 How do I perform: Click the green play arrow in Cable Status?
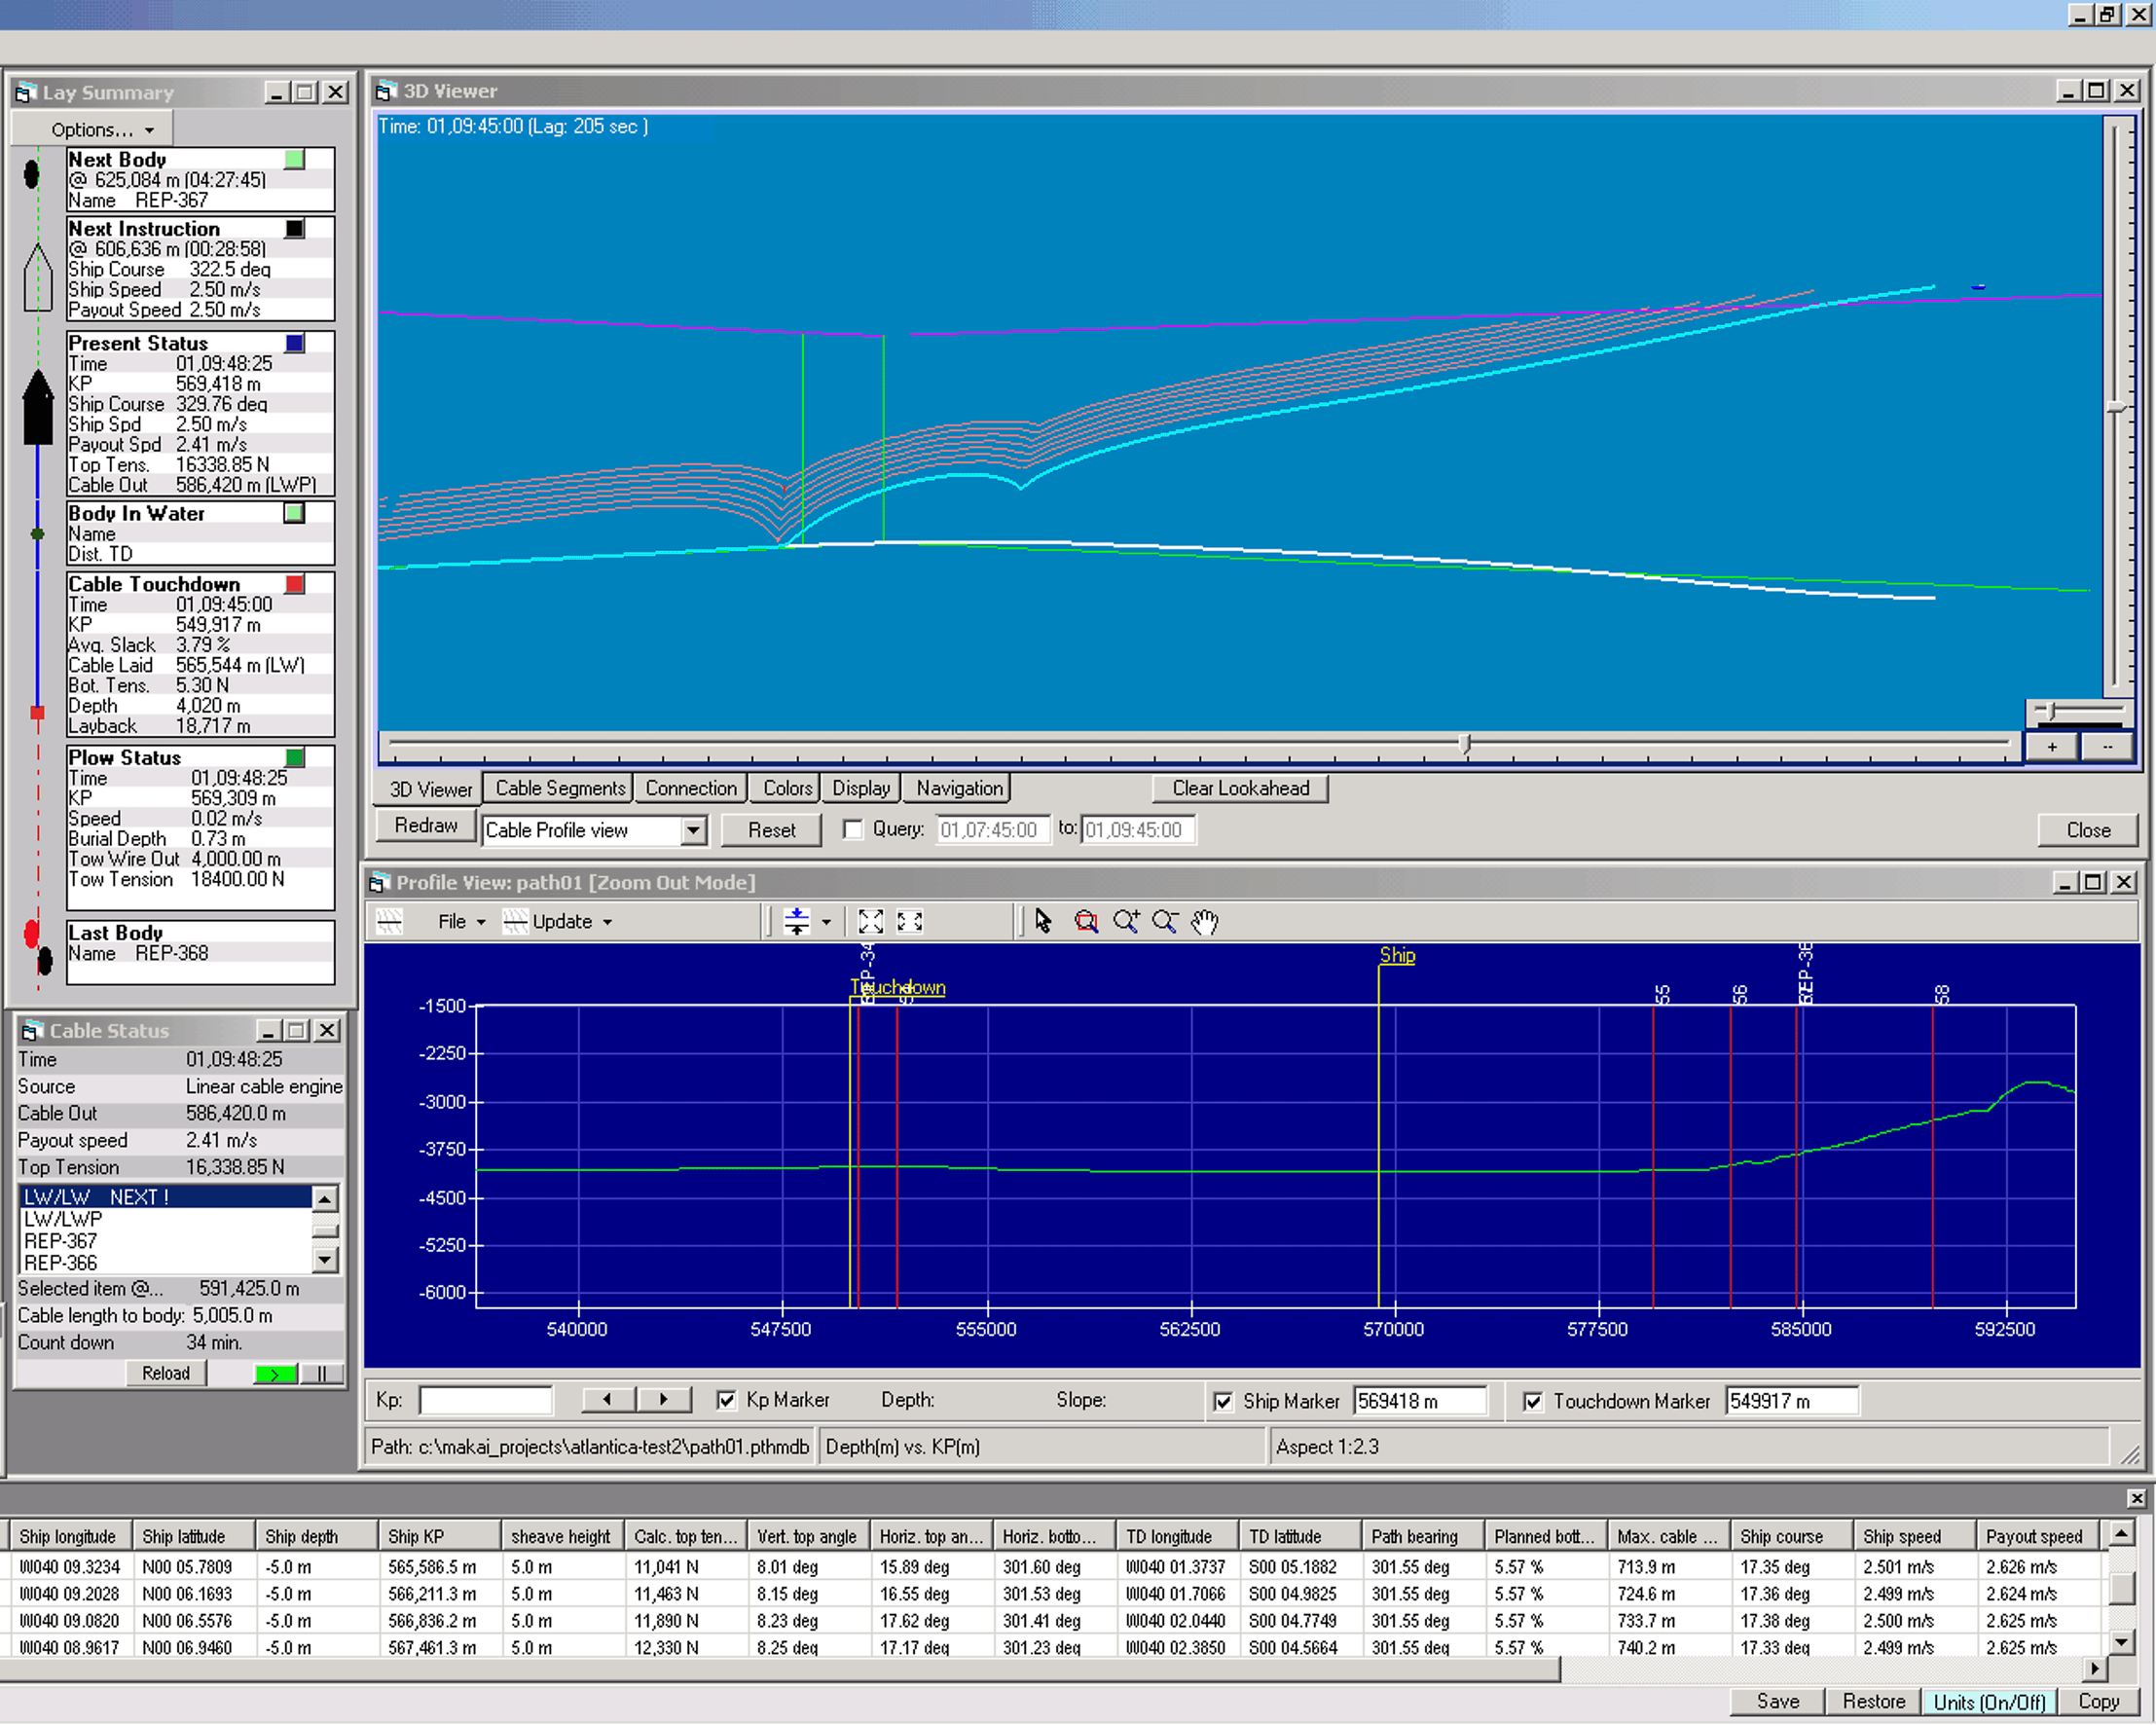(x=275, y=1374)
